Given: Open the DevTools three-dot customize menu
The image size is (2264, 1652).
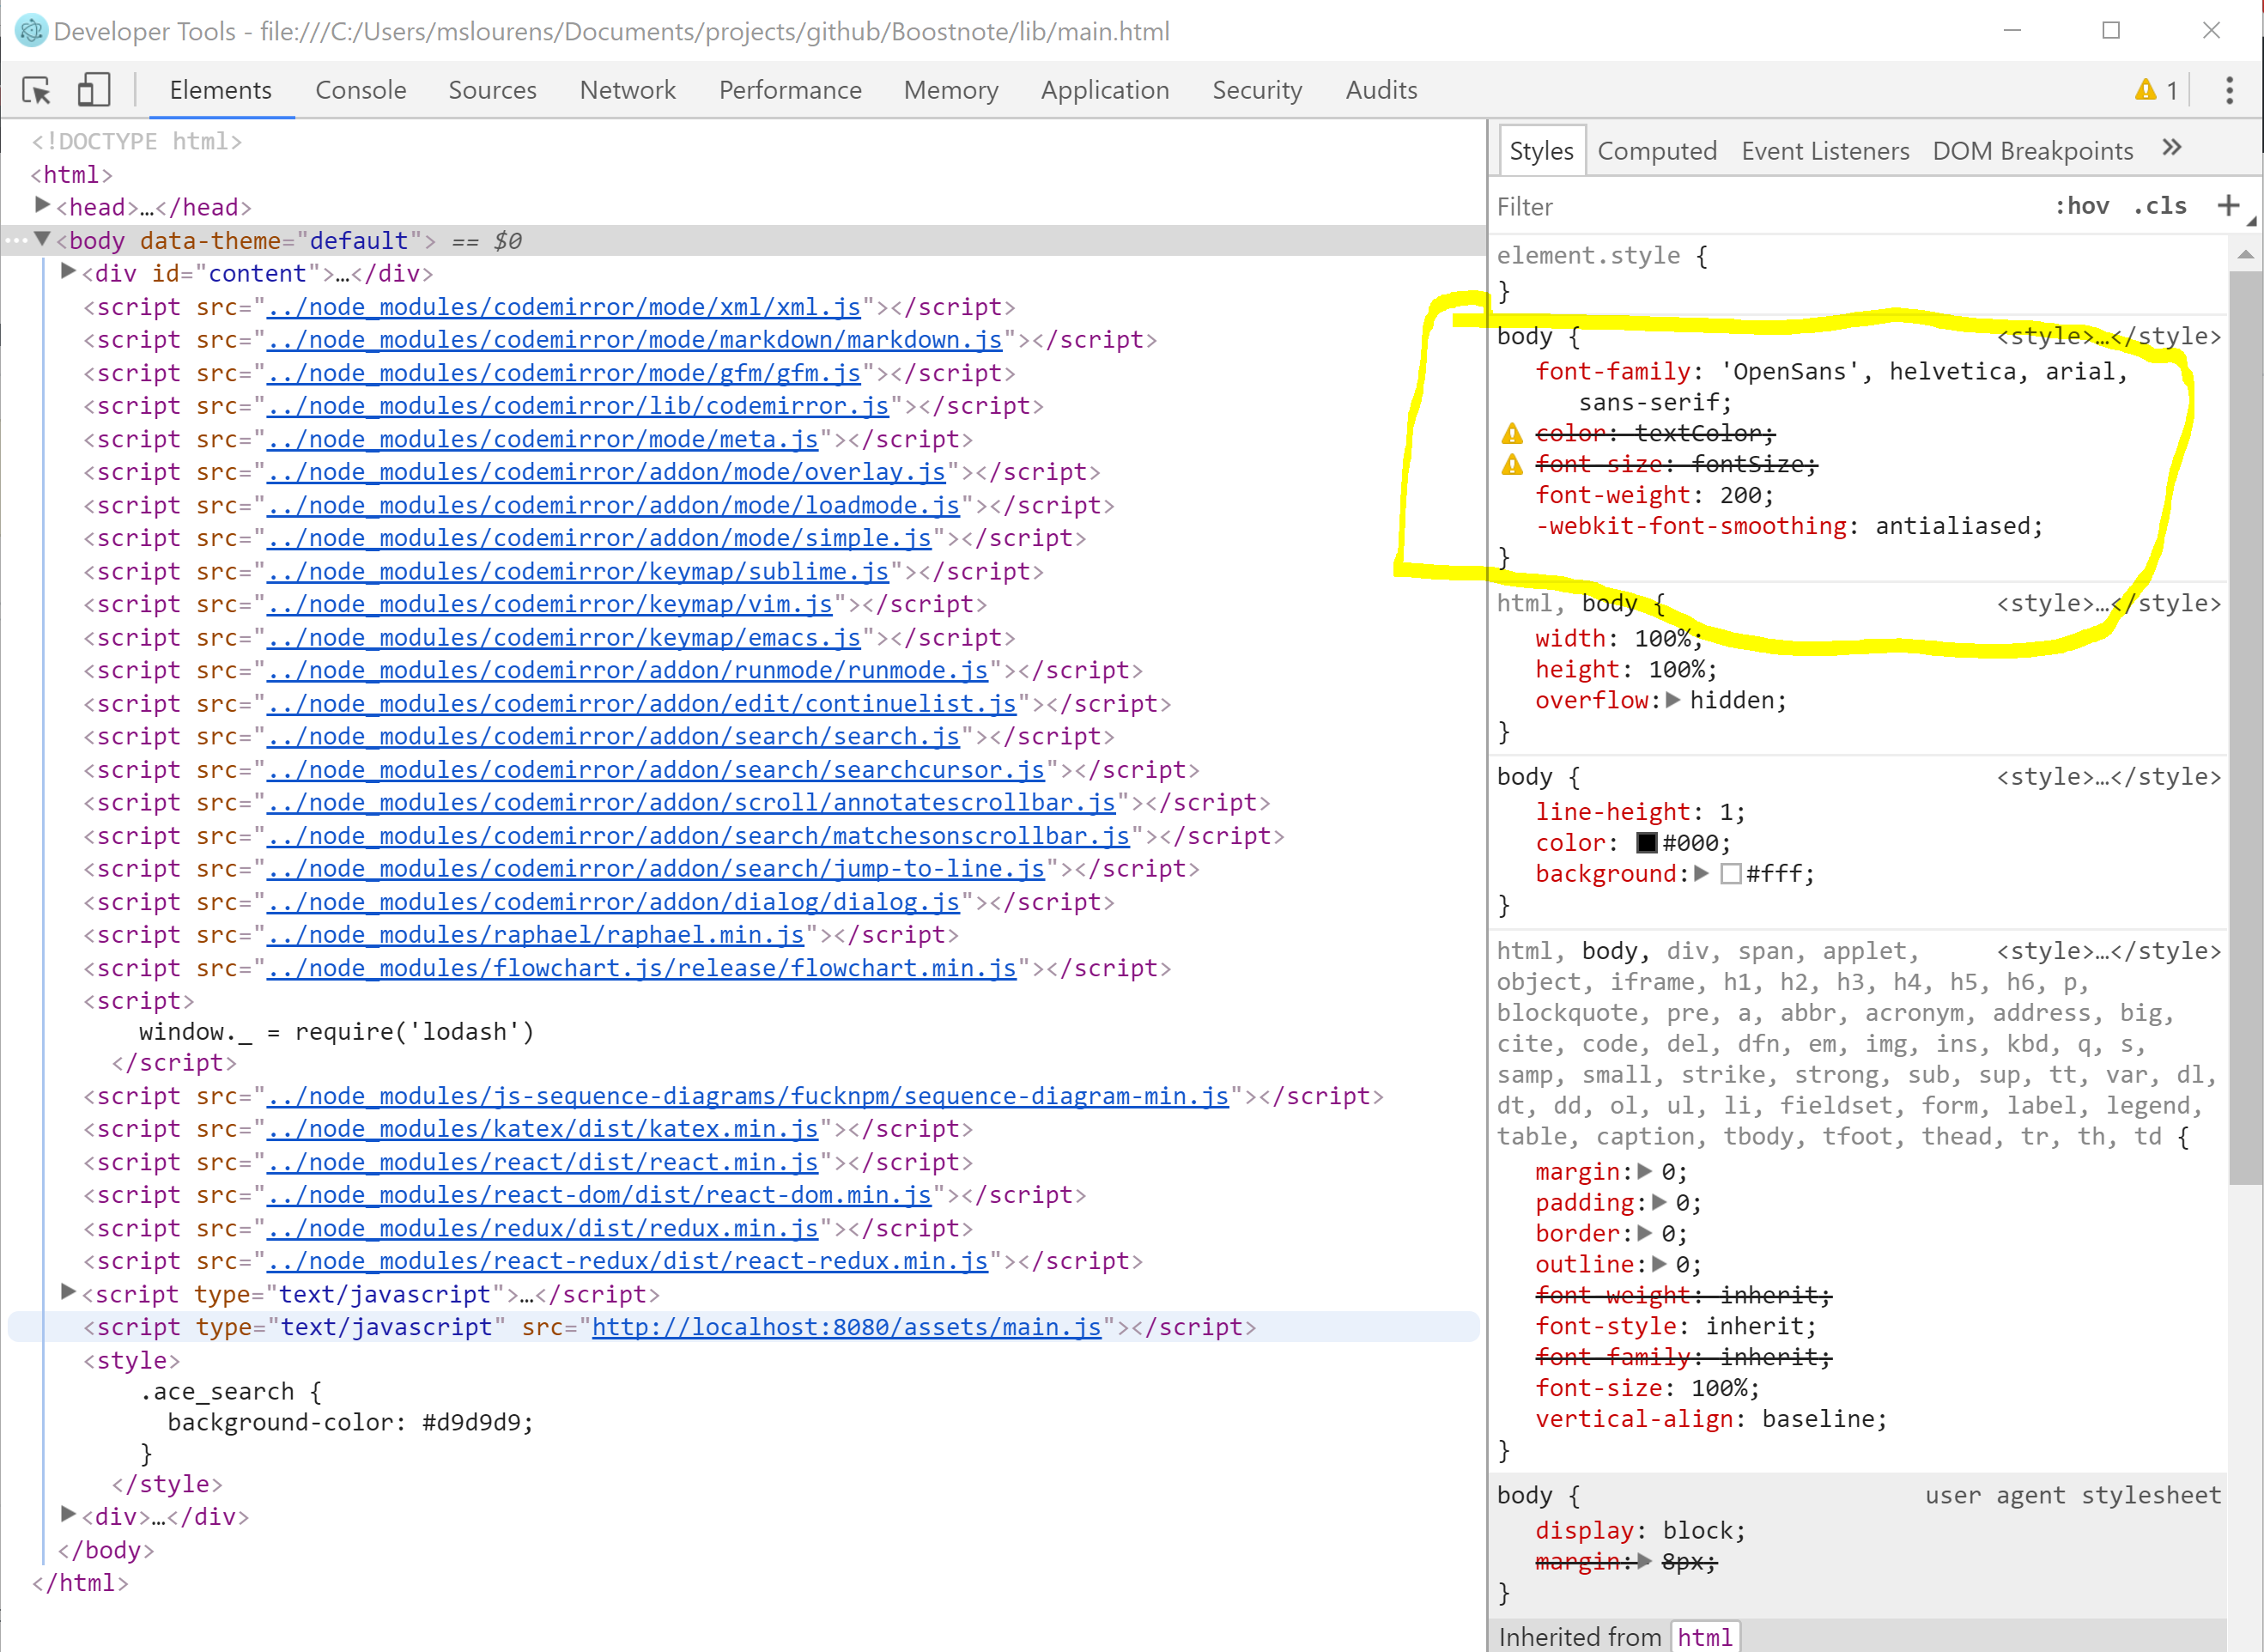Looking at the screenshot, I should pos(2229,91).
